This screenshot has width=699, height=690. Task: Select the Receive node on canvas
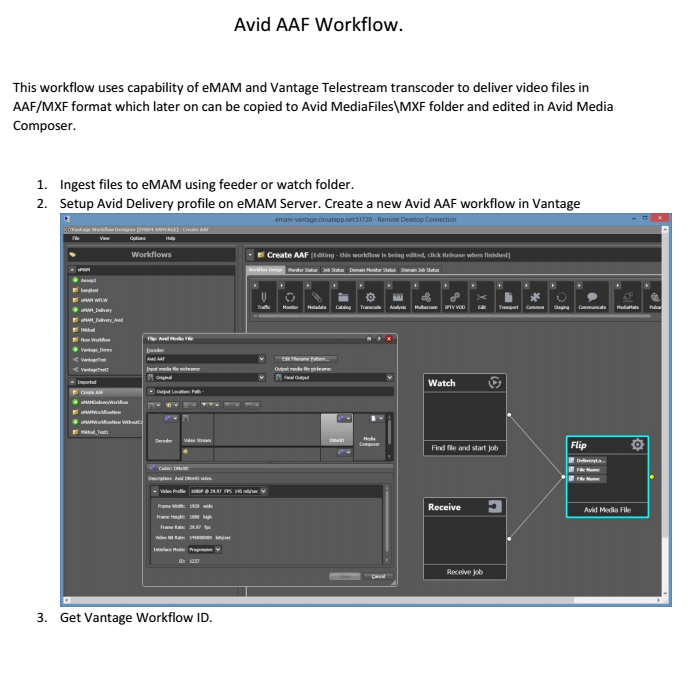coord(465,539)
